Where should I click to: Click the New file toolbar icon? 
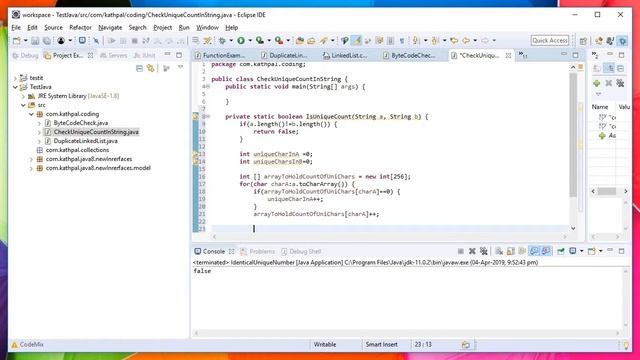tap(17, 40)
